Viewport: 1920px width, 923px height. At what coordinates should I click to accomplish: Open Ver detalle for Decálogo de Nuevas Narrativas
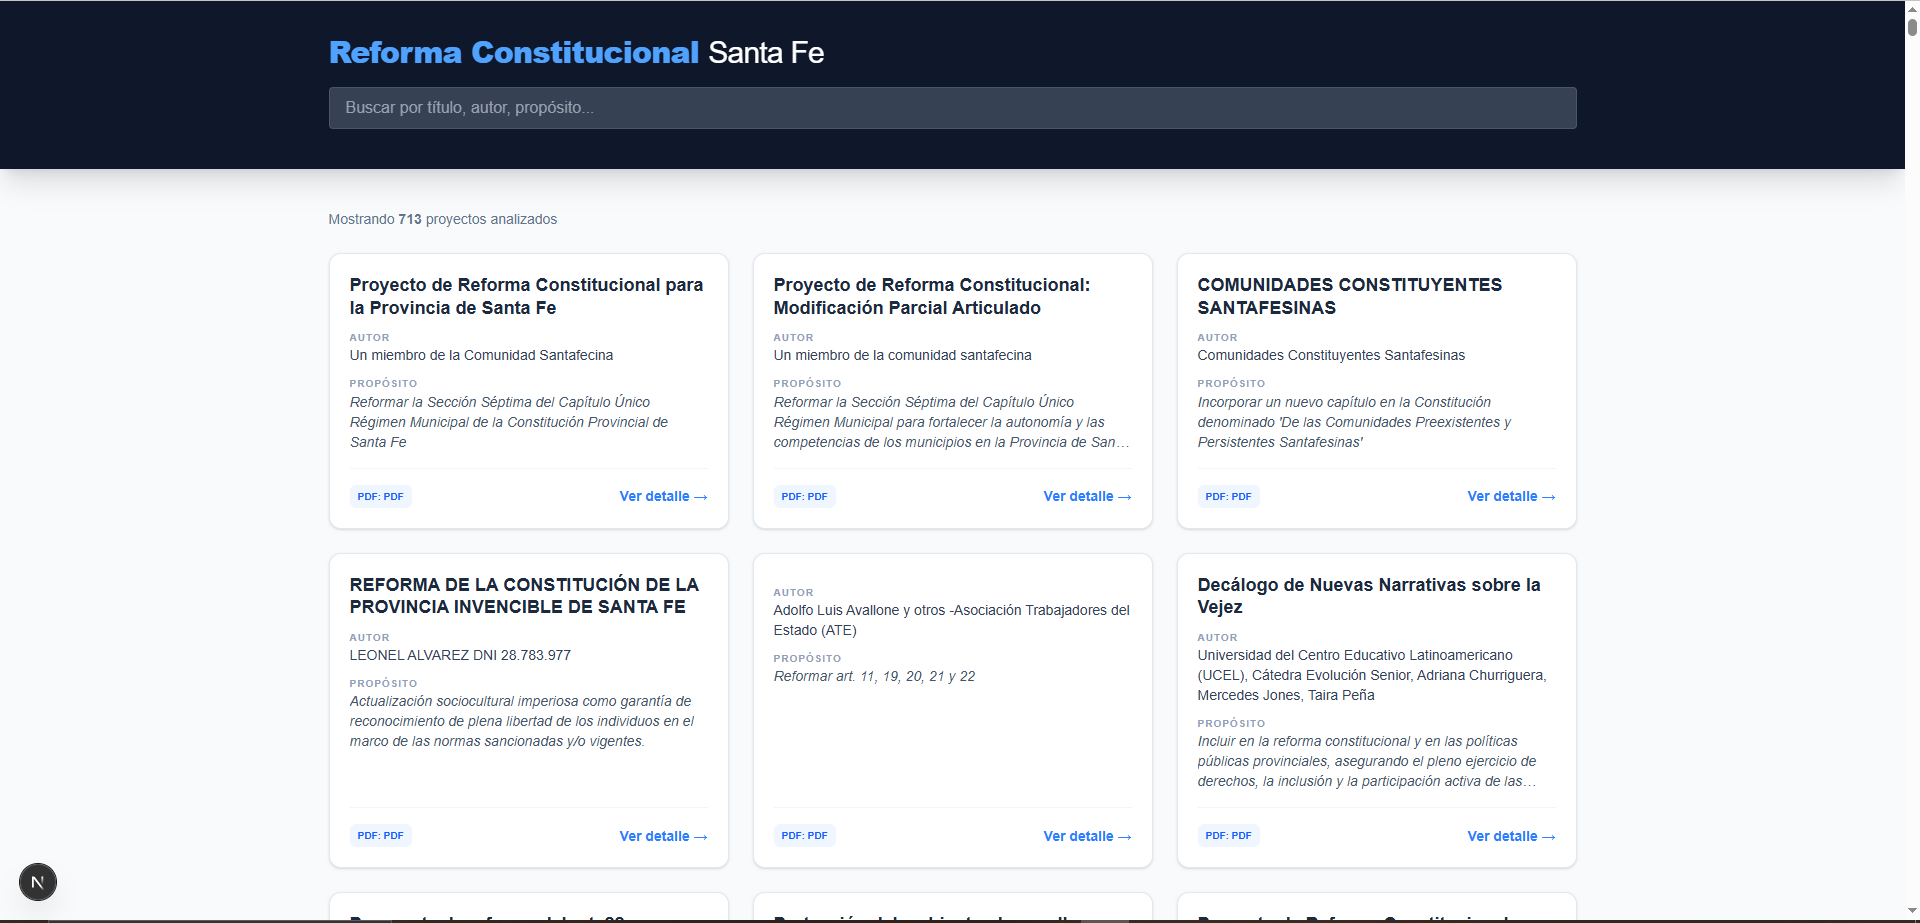tap(1511, 837)
